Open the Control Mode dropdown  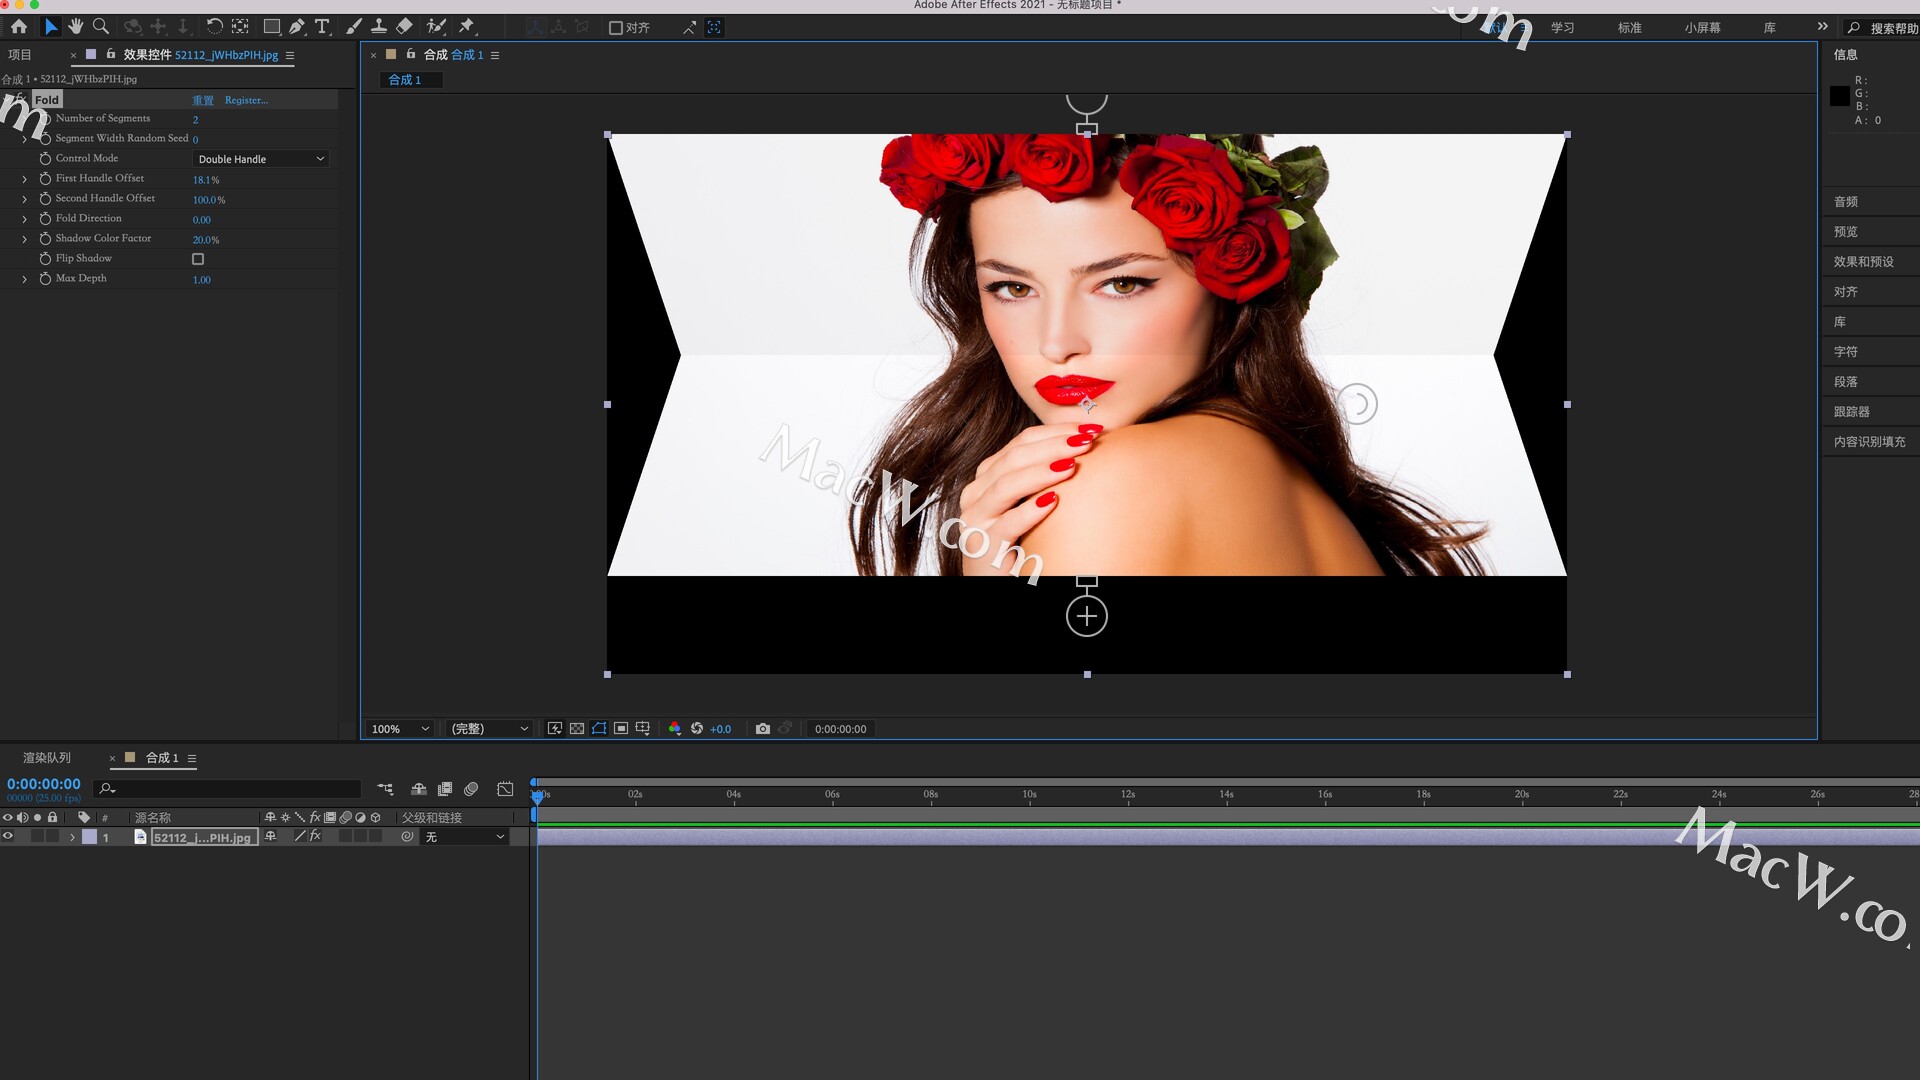tap(260, 159)
